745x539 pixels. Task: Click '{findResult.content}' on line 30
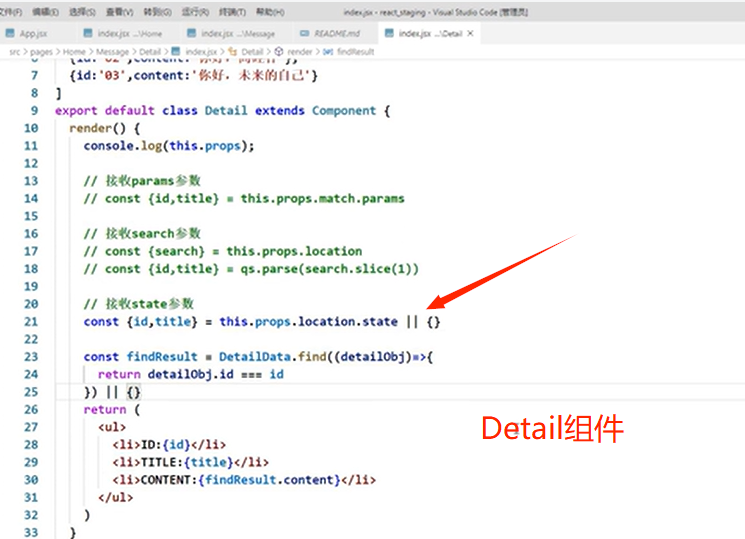(269, 480)
